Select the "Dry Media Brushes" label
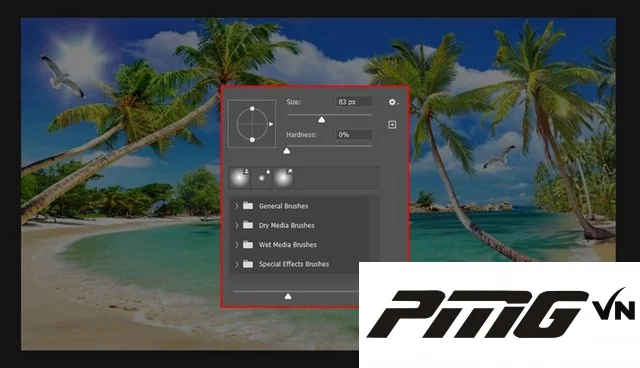 click(287, 225)
